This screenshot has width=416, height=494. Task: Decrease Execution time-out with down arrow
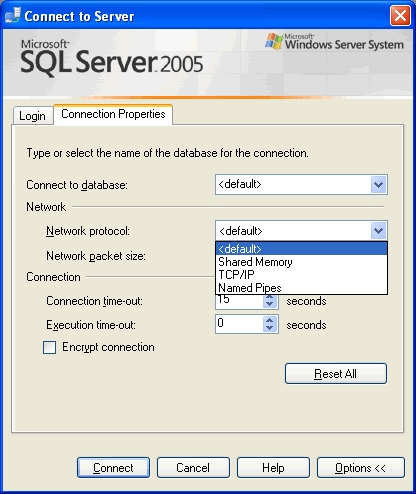[x=269, y=328]
